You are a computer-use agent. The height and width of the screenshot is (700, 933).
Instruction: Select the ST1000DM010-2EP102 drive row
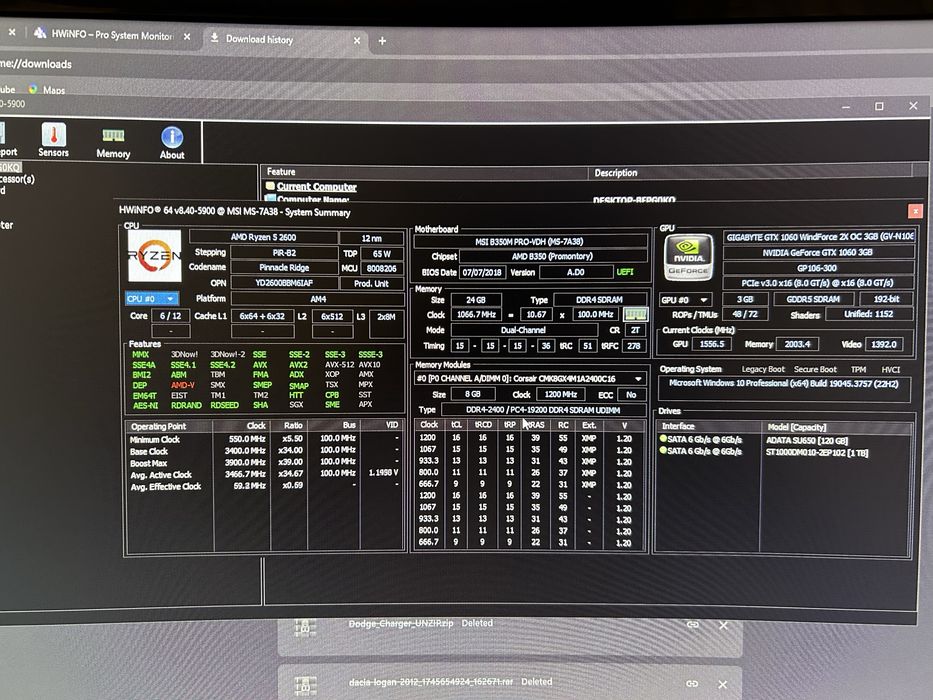coord(784,452)
